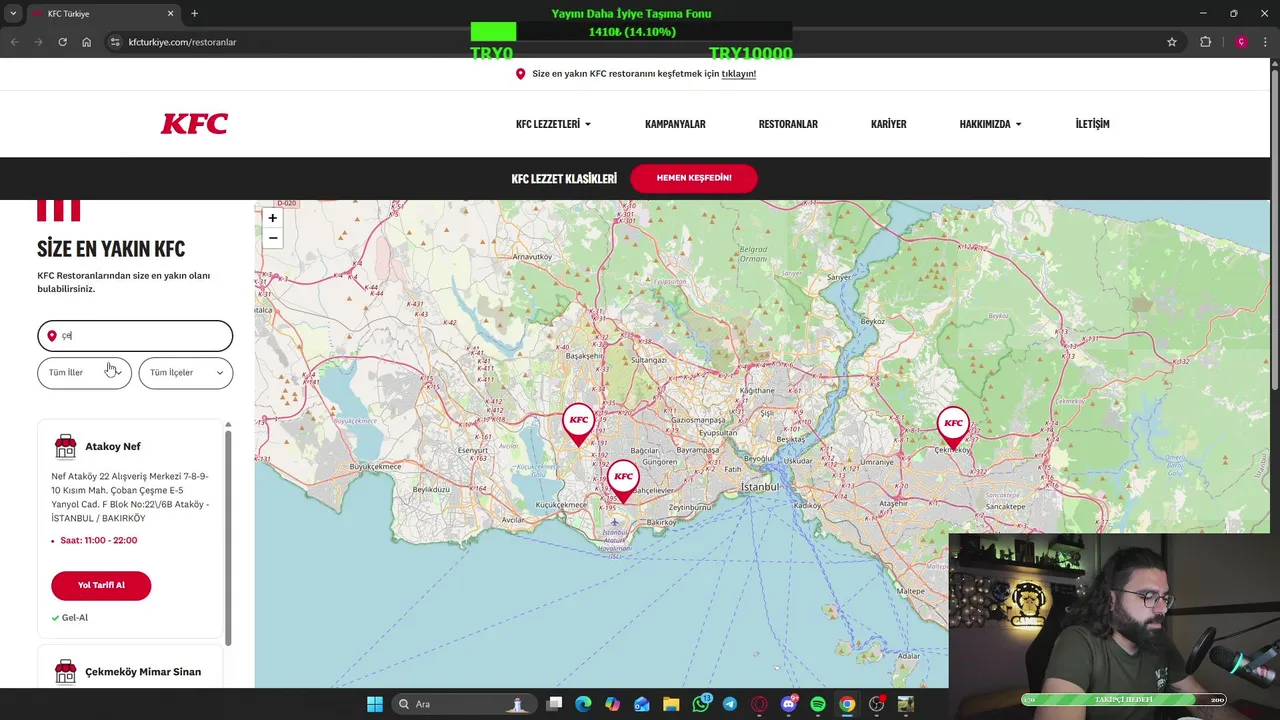Screen dimensions: 1280x720
Task: Bookmark this page with star icon
Action: pyautogui.click(x=1172, y=42)
